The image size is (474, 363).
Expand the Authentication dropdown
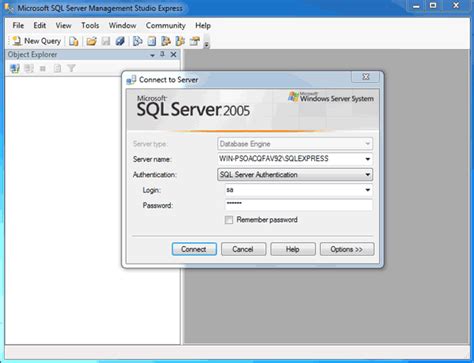[x=368, y=174]
